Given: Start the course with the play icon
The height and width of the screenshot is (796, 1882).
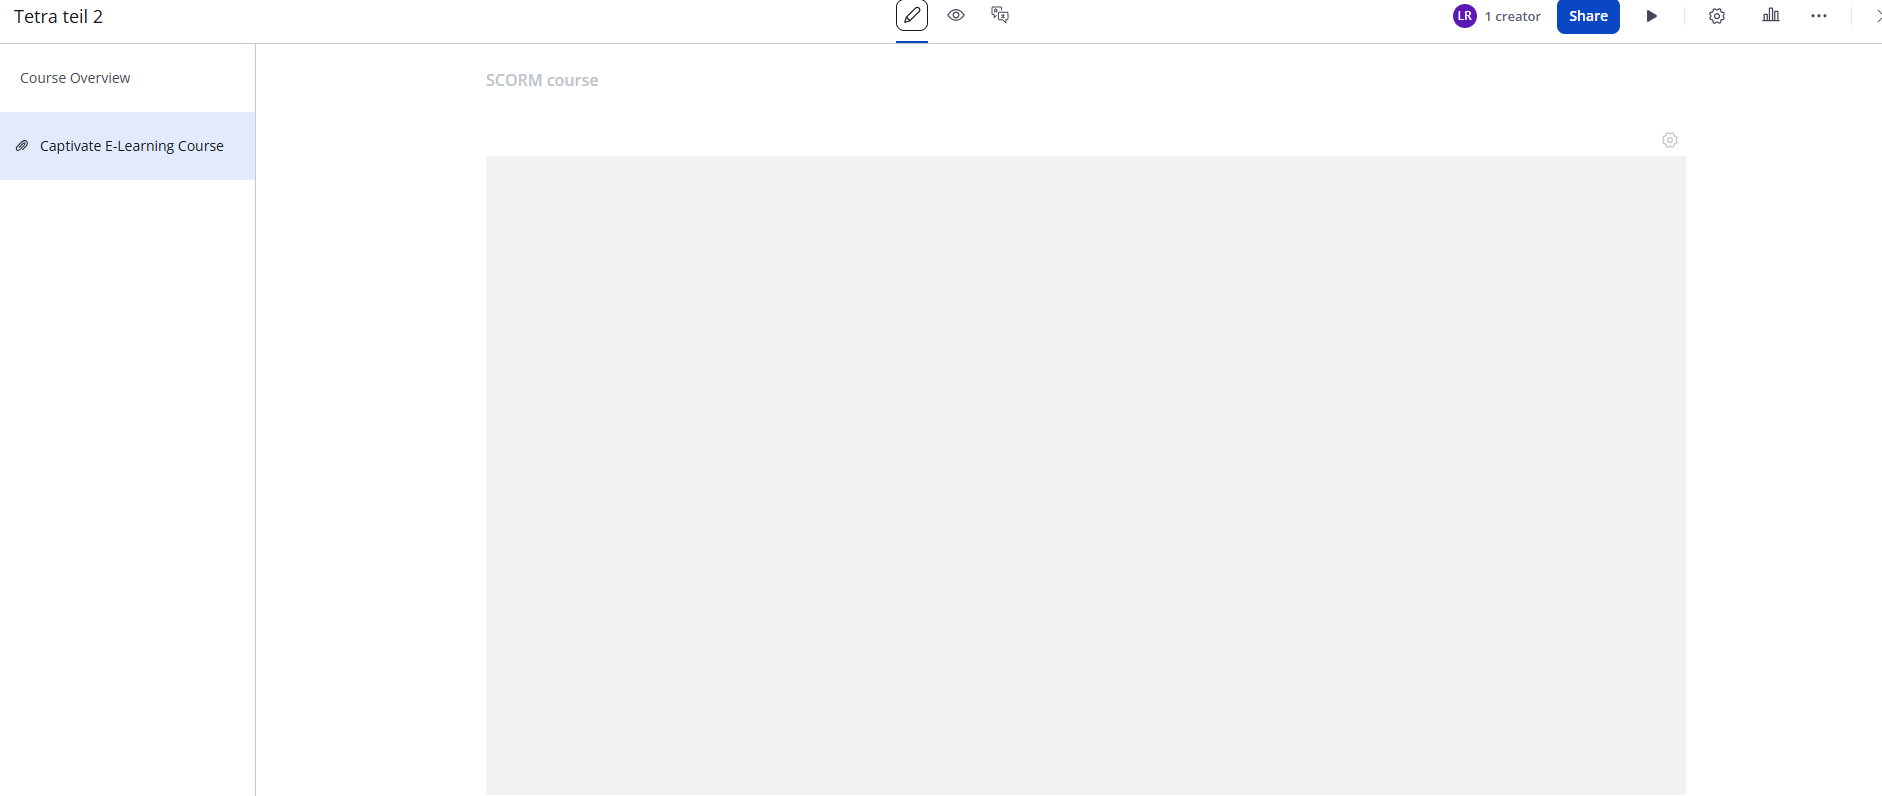Looking at the screenshot, I should pyautogui.click(x=1651, y=17).
